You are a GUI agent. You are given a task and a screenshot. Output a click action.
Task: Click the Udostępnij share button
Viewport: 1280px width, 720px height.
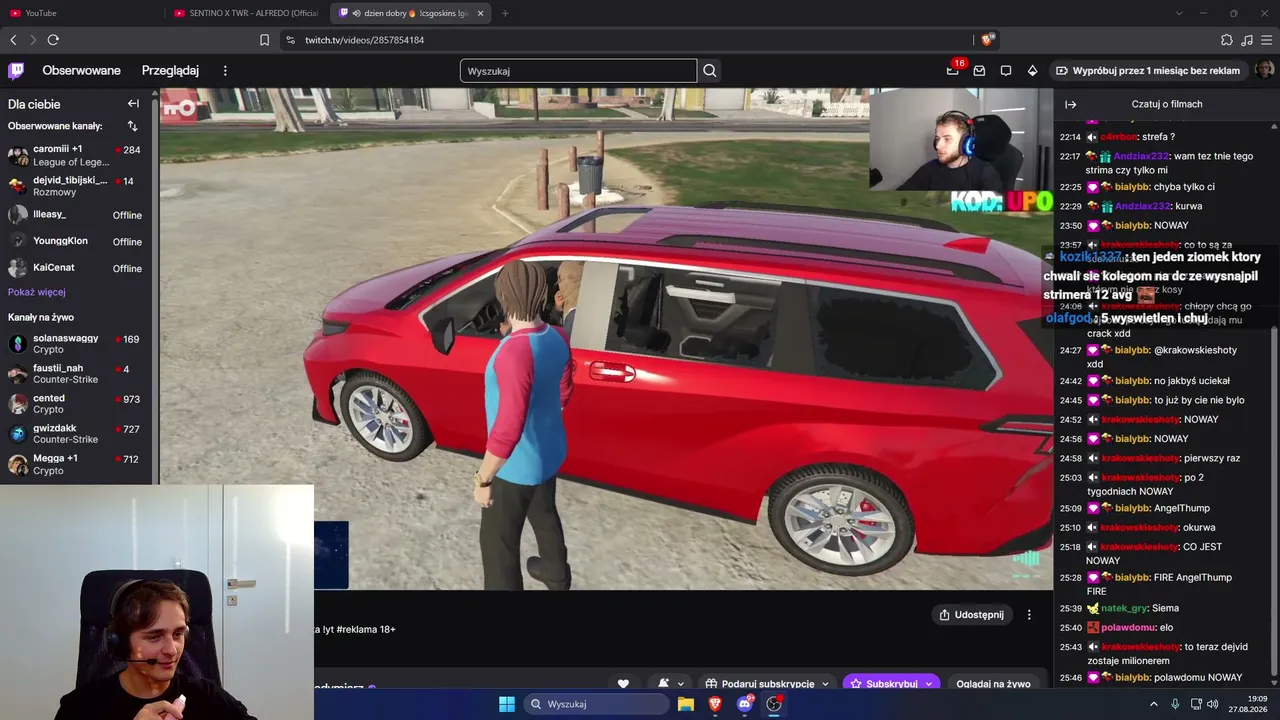[971, 615]
